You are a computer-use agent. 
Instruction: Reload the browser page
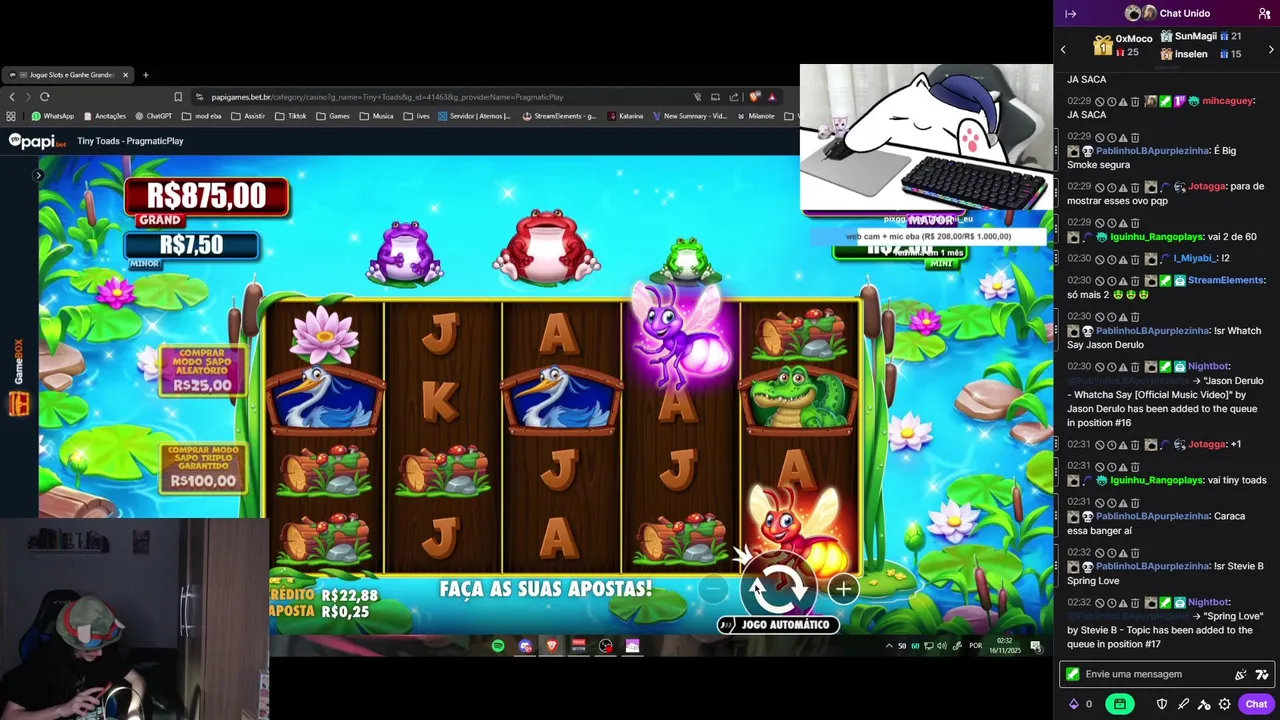45,97
